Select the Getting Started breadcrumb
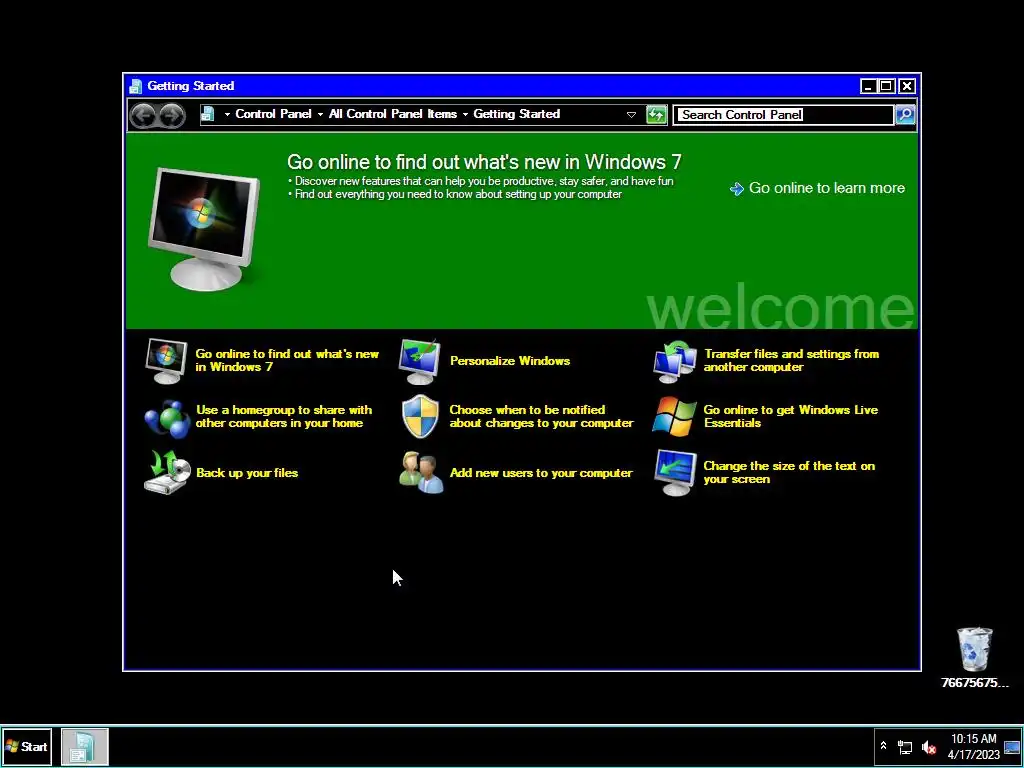This screenshot has width=1024, height=768. pyautogui.click(x=517, y=114)
